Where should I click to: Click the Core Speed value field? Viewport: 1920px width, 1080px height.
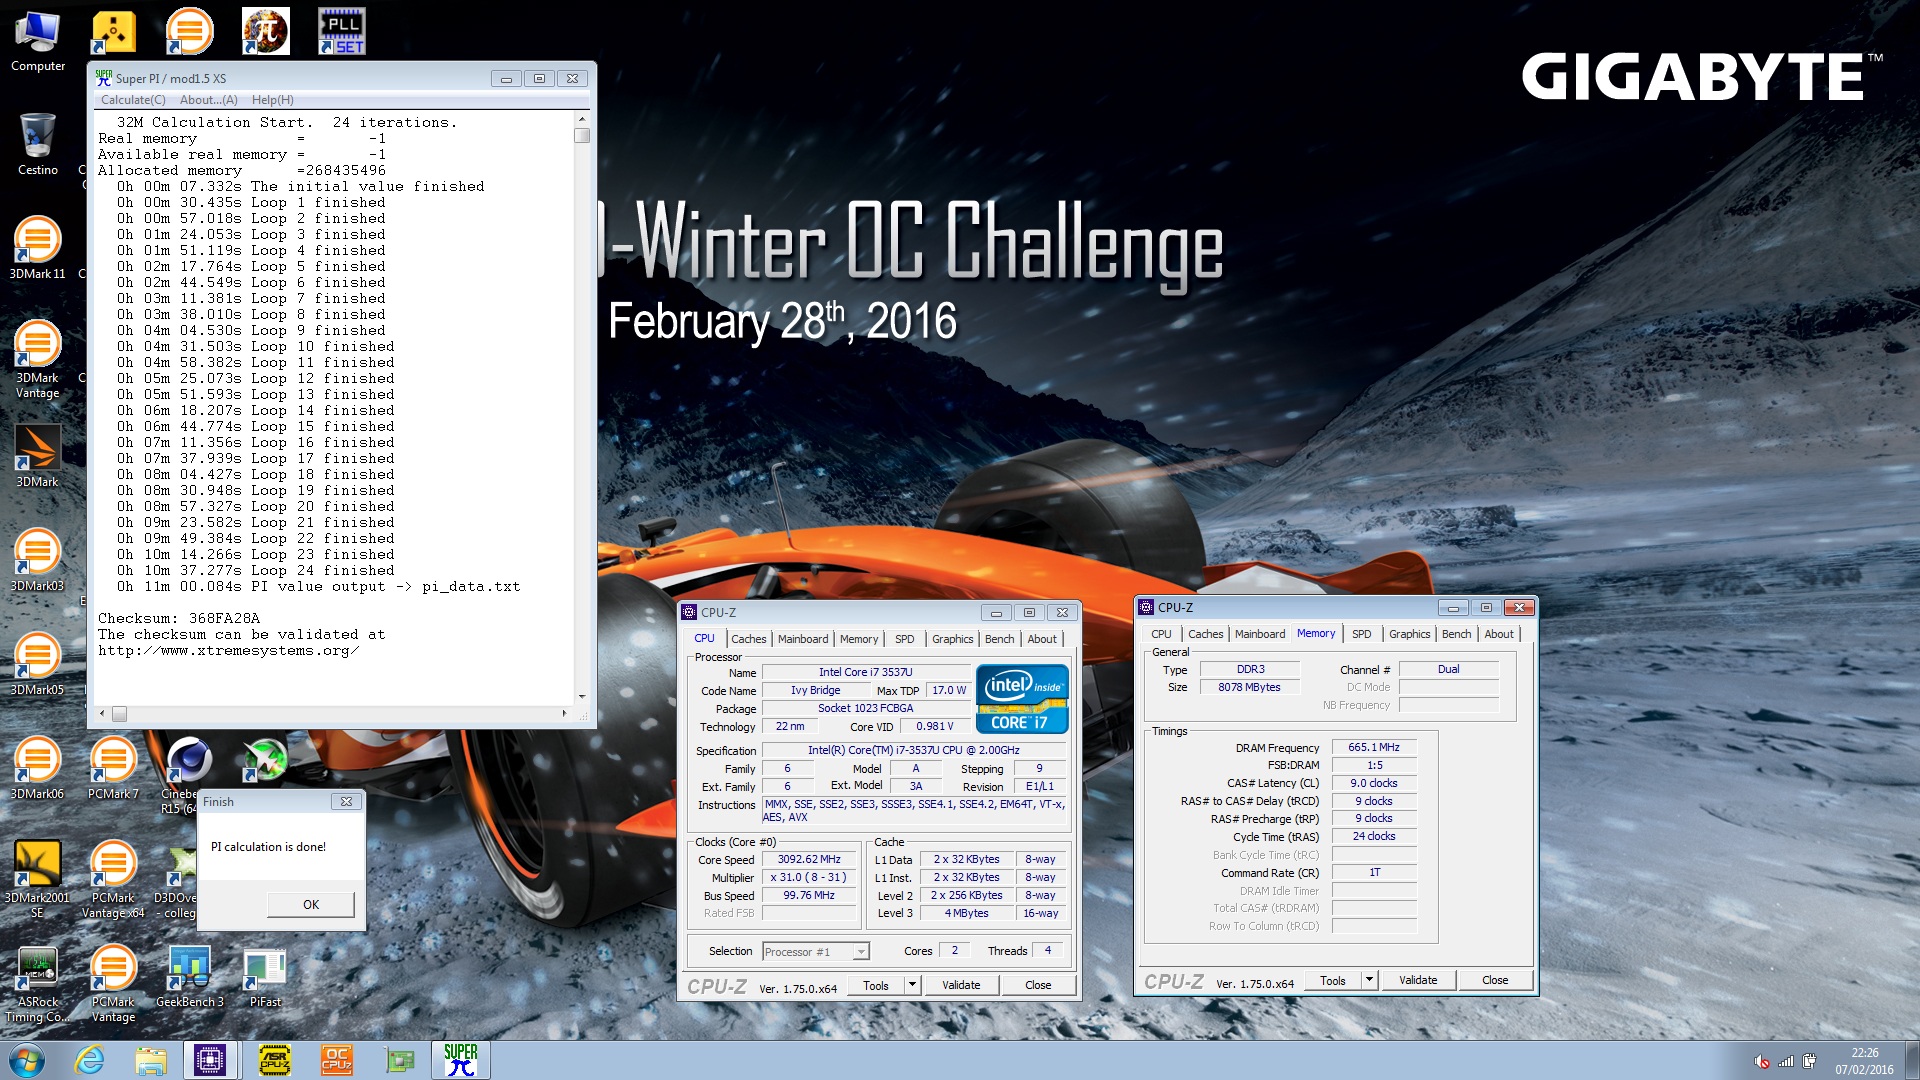[x=809, y=859]
